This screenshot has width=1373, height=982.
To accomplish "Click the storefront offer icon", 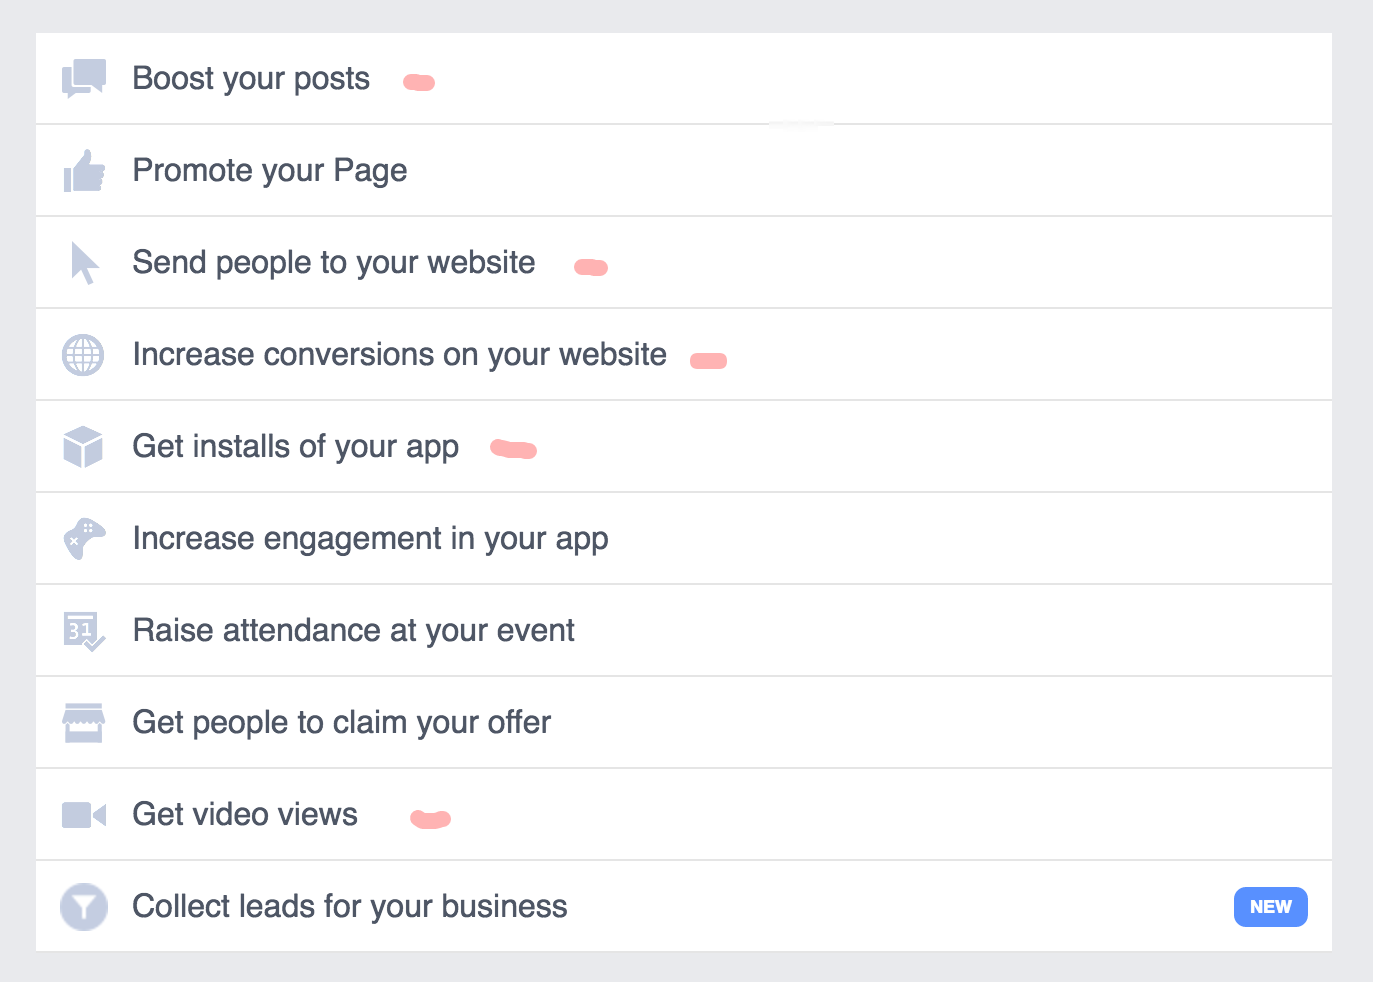I will [x=83, y=723].
